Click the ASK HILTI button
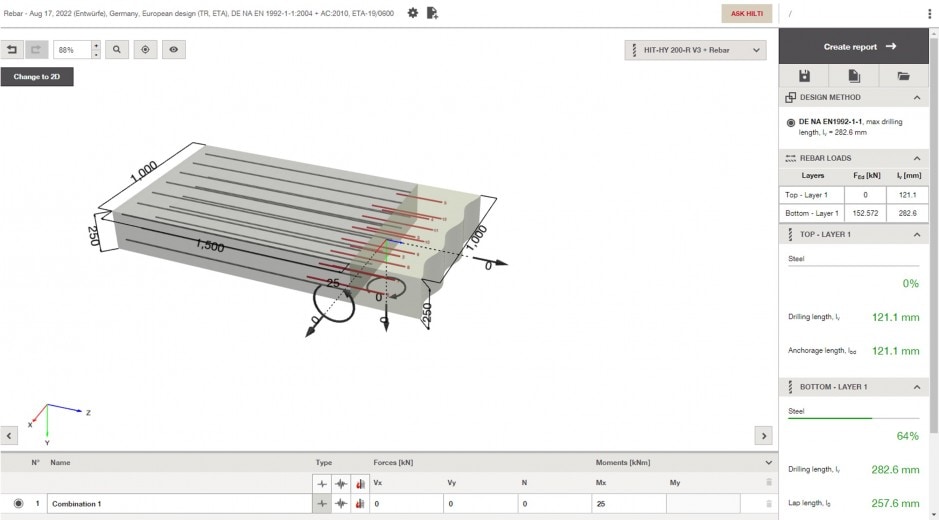This screenshot has height=520, width=939. click(746, 13)
